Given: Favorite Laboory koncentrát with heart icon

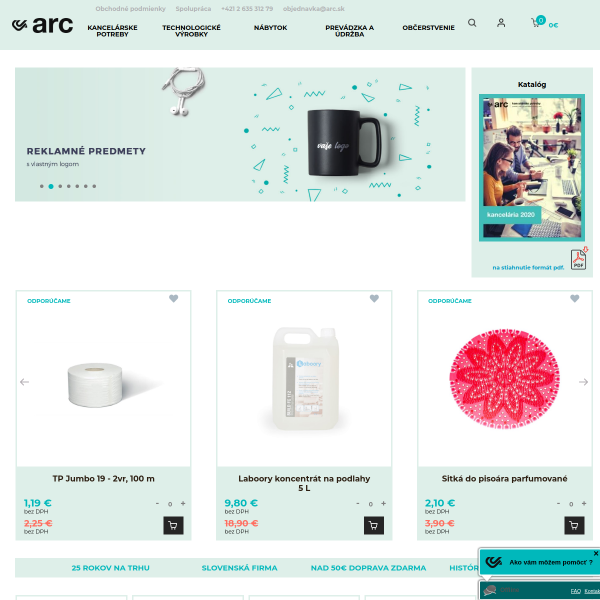Looking at the screenshot, I should (x=374, y=298).
